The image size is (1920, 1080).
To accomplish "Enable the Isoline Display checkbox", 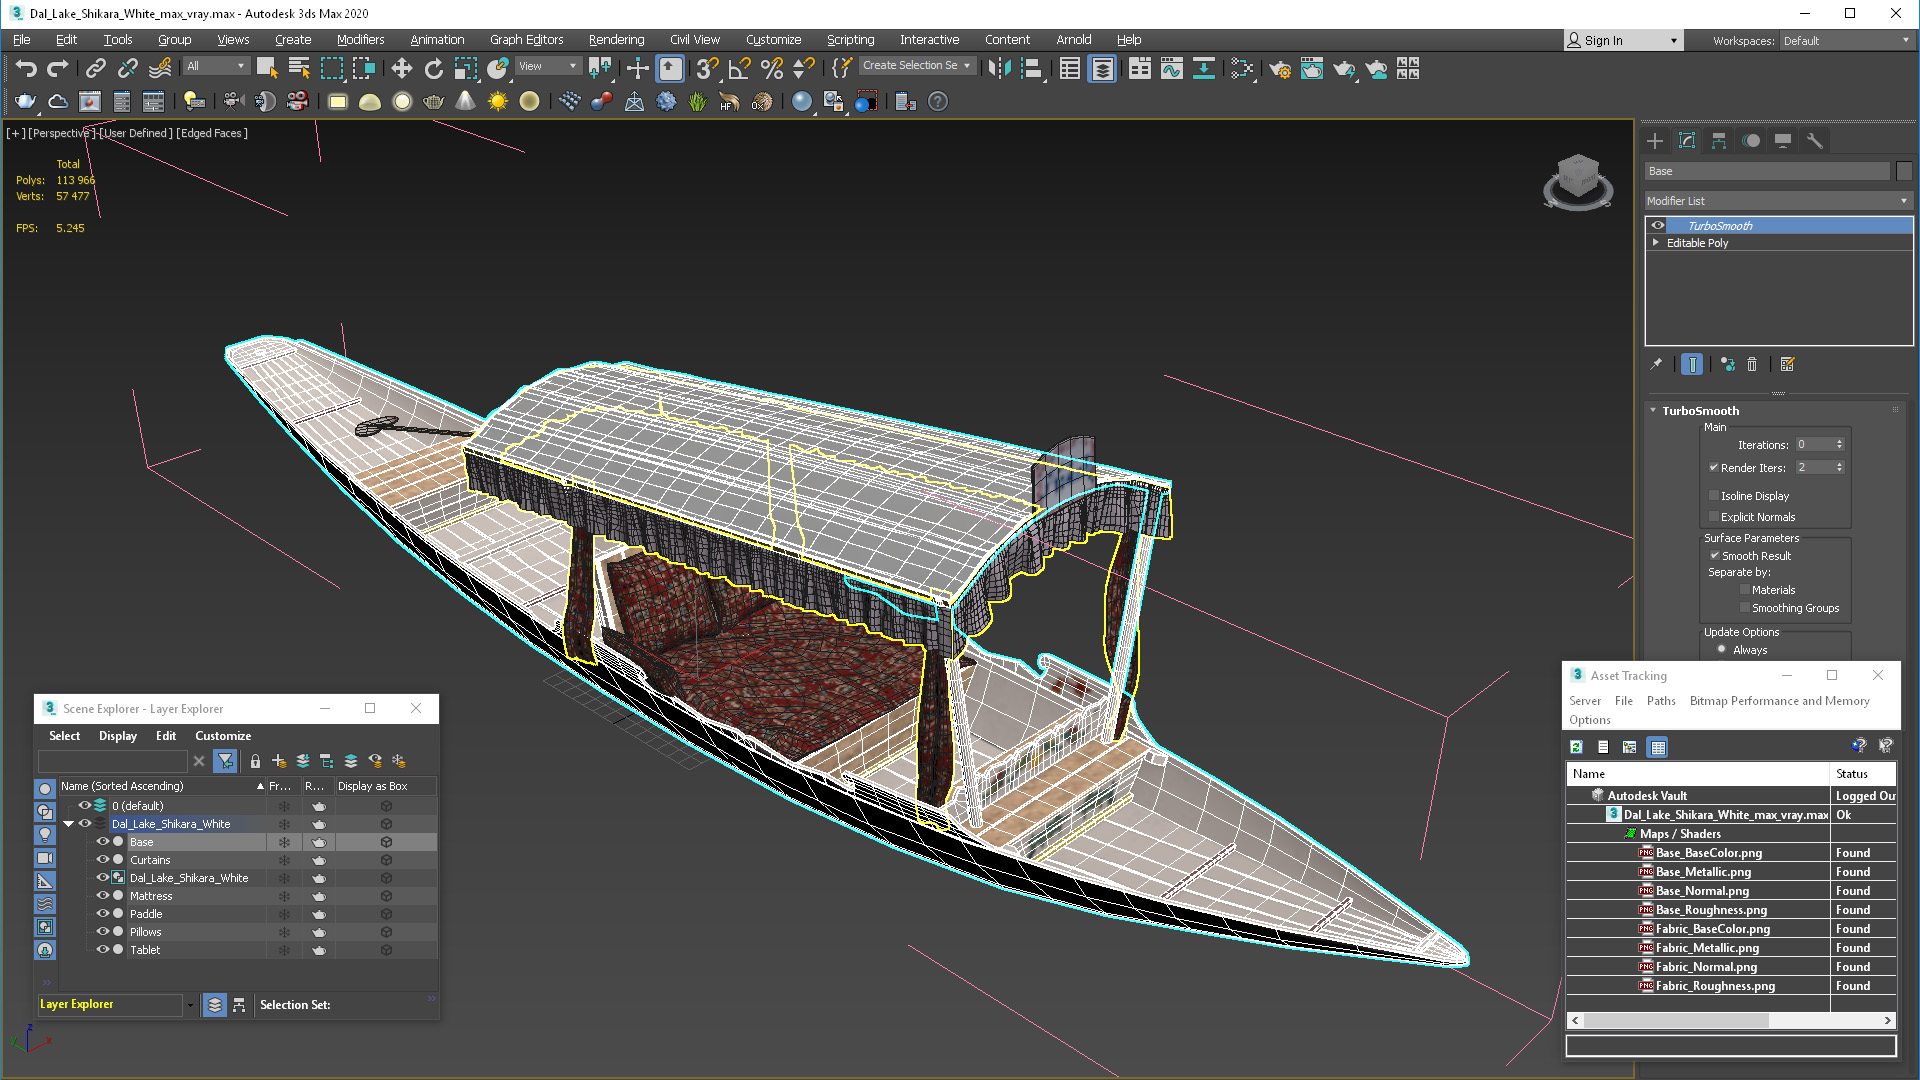I will pos(1714,496).
